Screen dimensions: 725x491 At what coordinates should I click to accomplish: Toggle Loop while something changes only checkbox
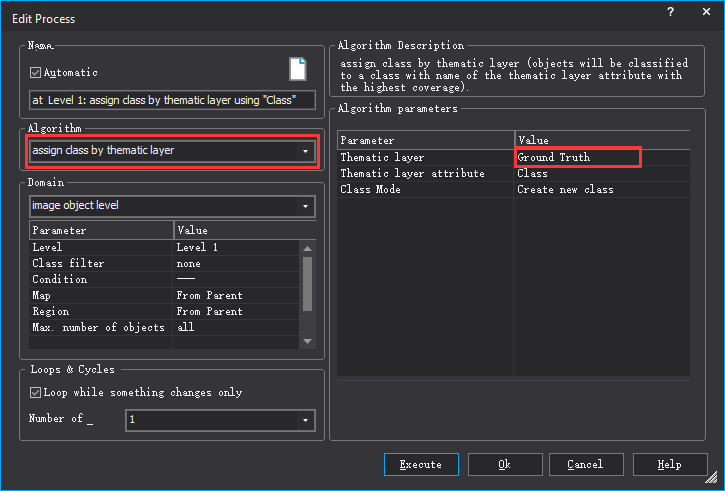pos(36,393)
